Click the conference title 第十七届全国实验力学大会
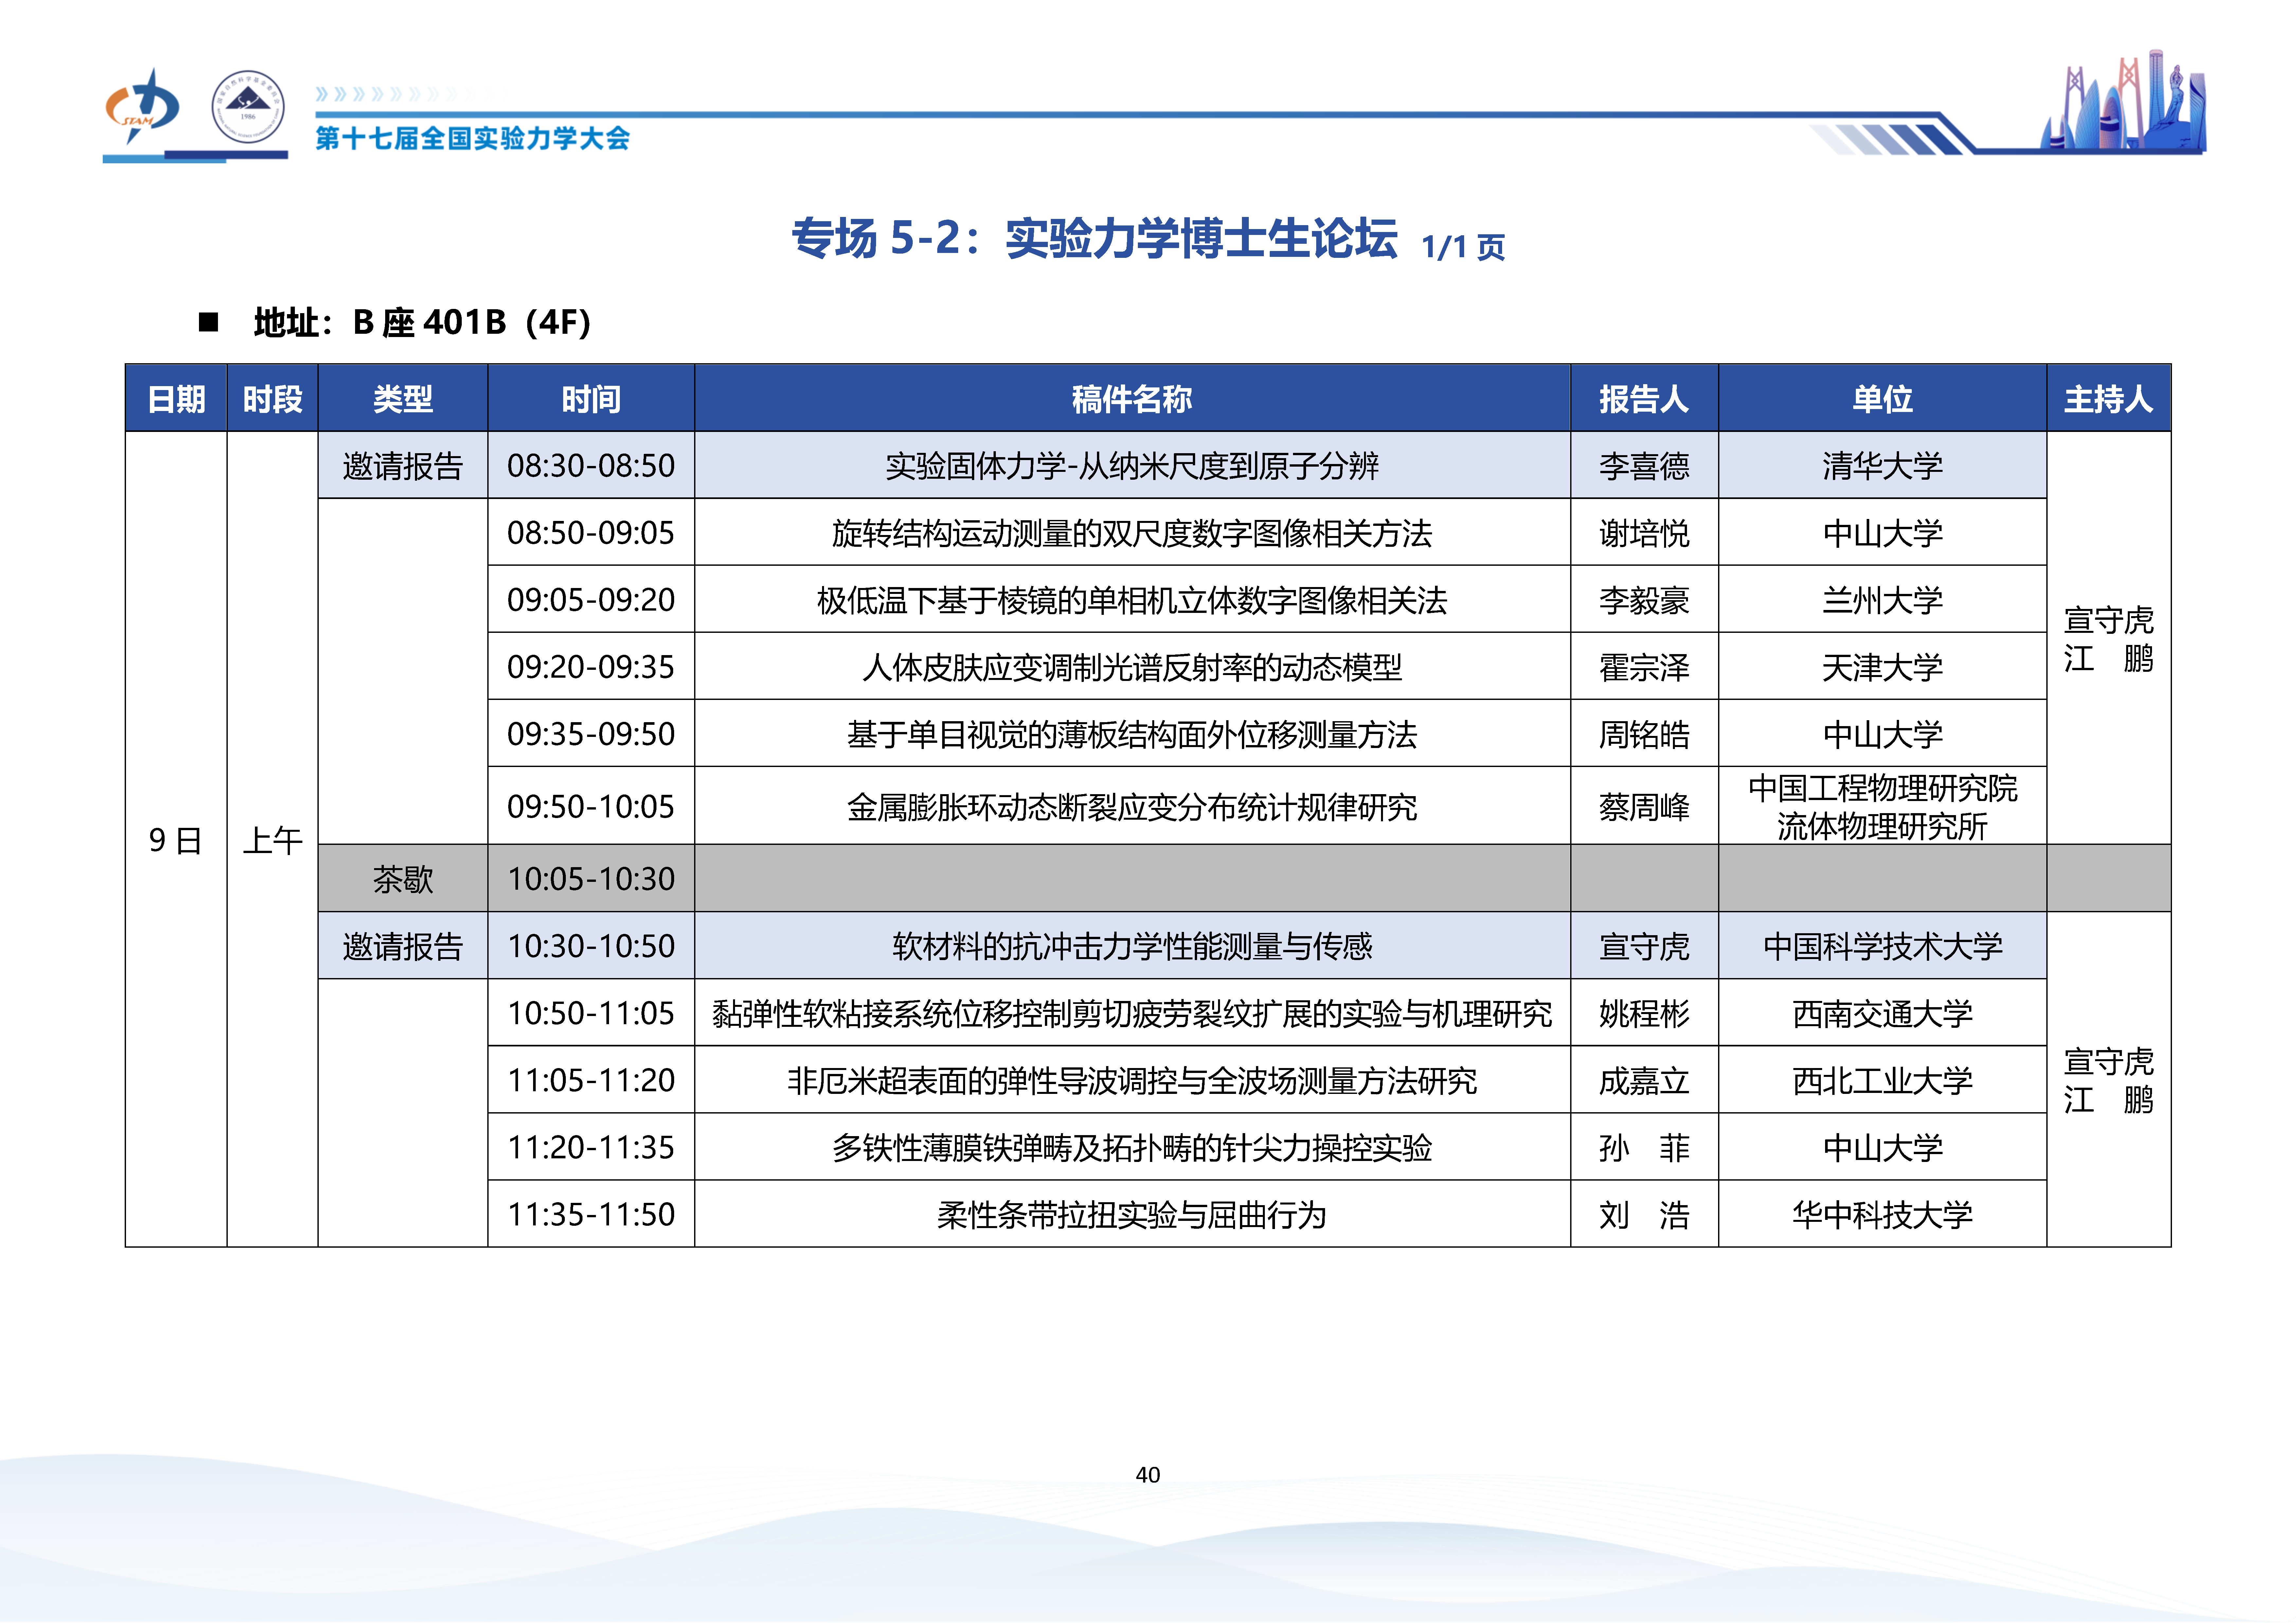 coord(472,138)
